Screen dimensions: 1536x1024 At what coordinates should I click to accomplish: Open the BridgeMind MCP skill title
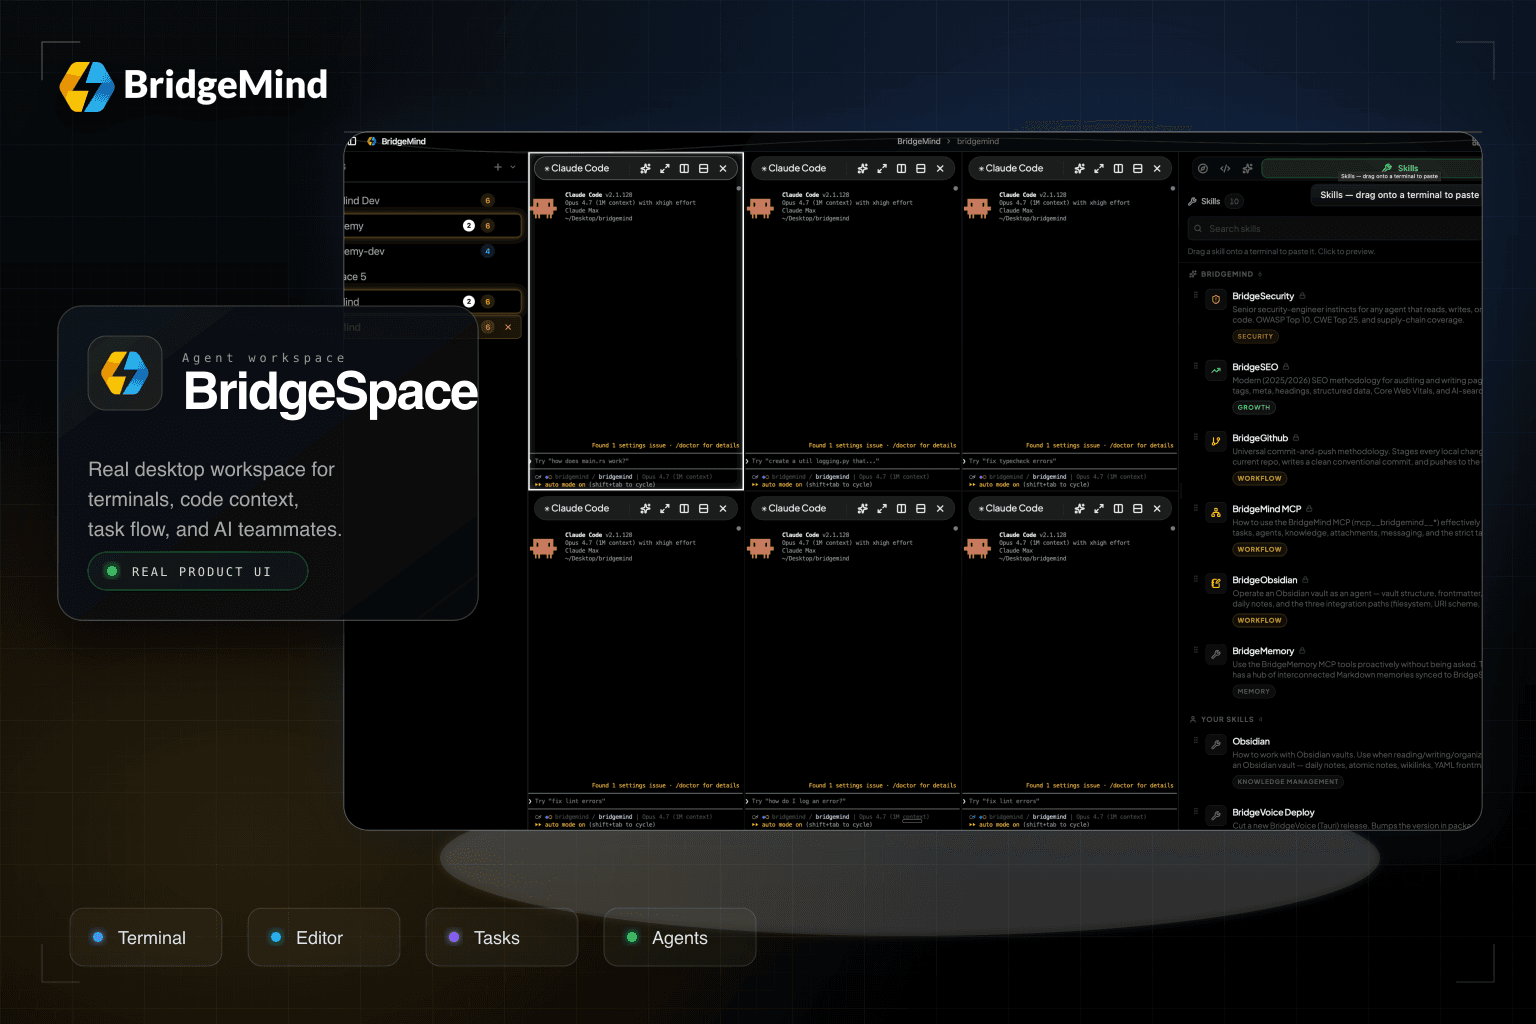(1266, 509)
